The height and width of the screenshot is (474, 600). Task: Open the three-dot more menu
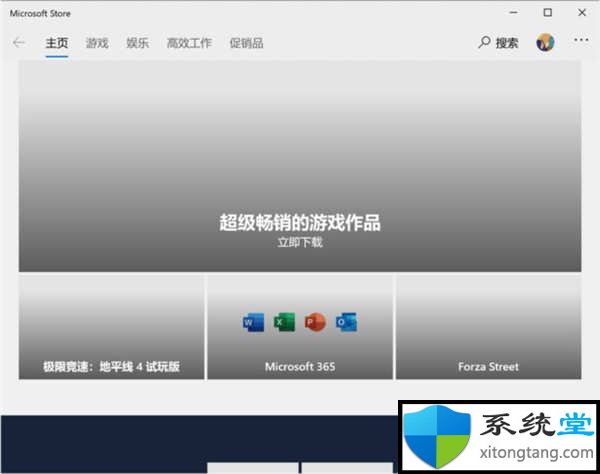[x=581, y=40]
